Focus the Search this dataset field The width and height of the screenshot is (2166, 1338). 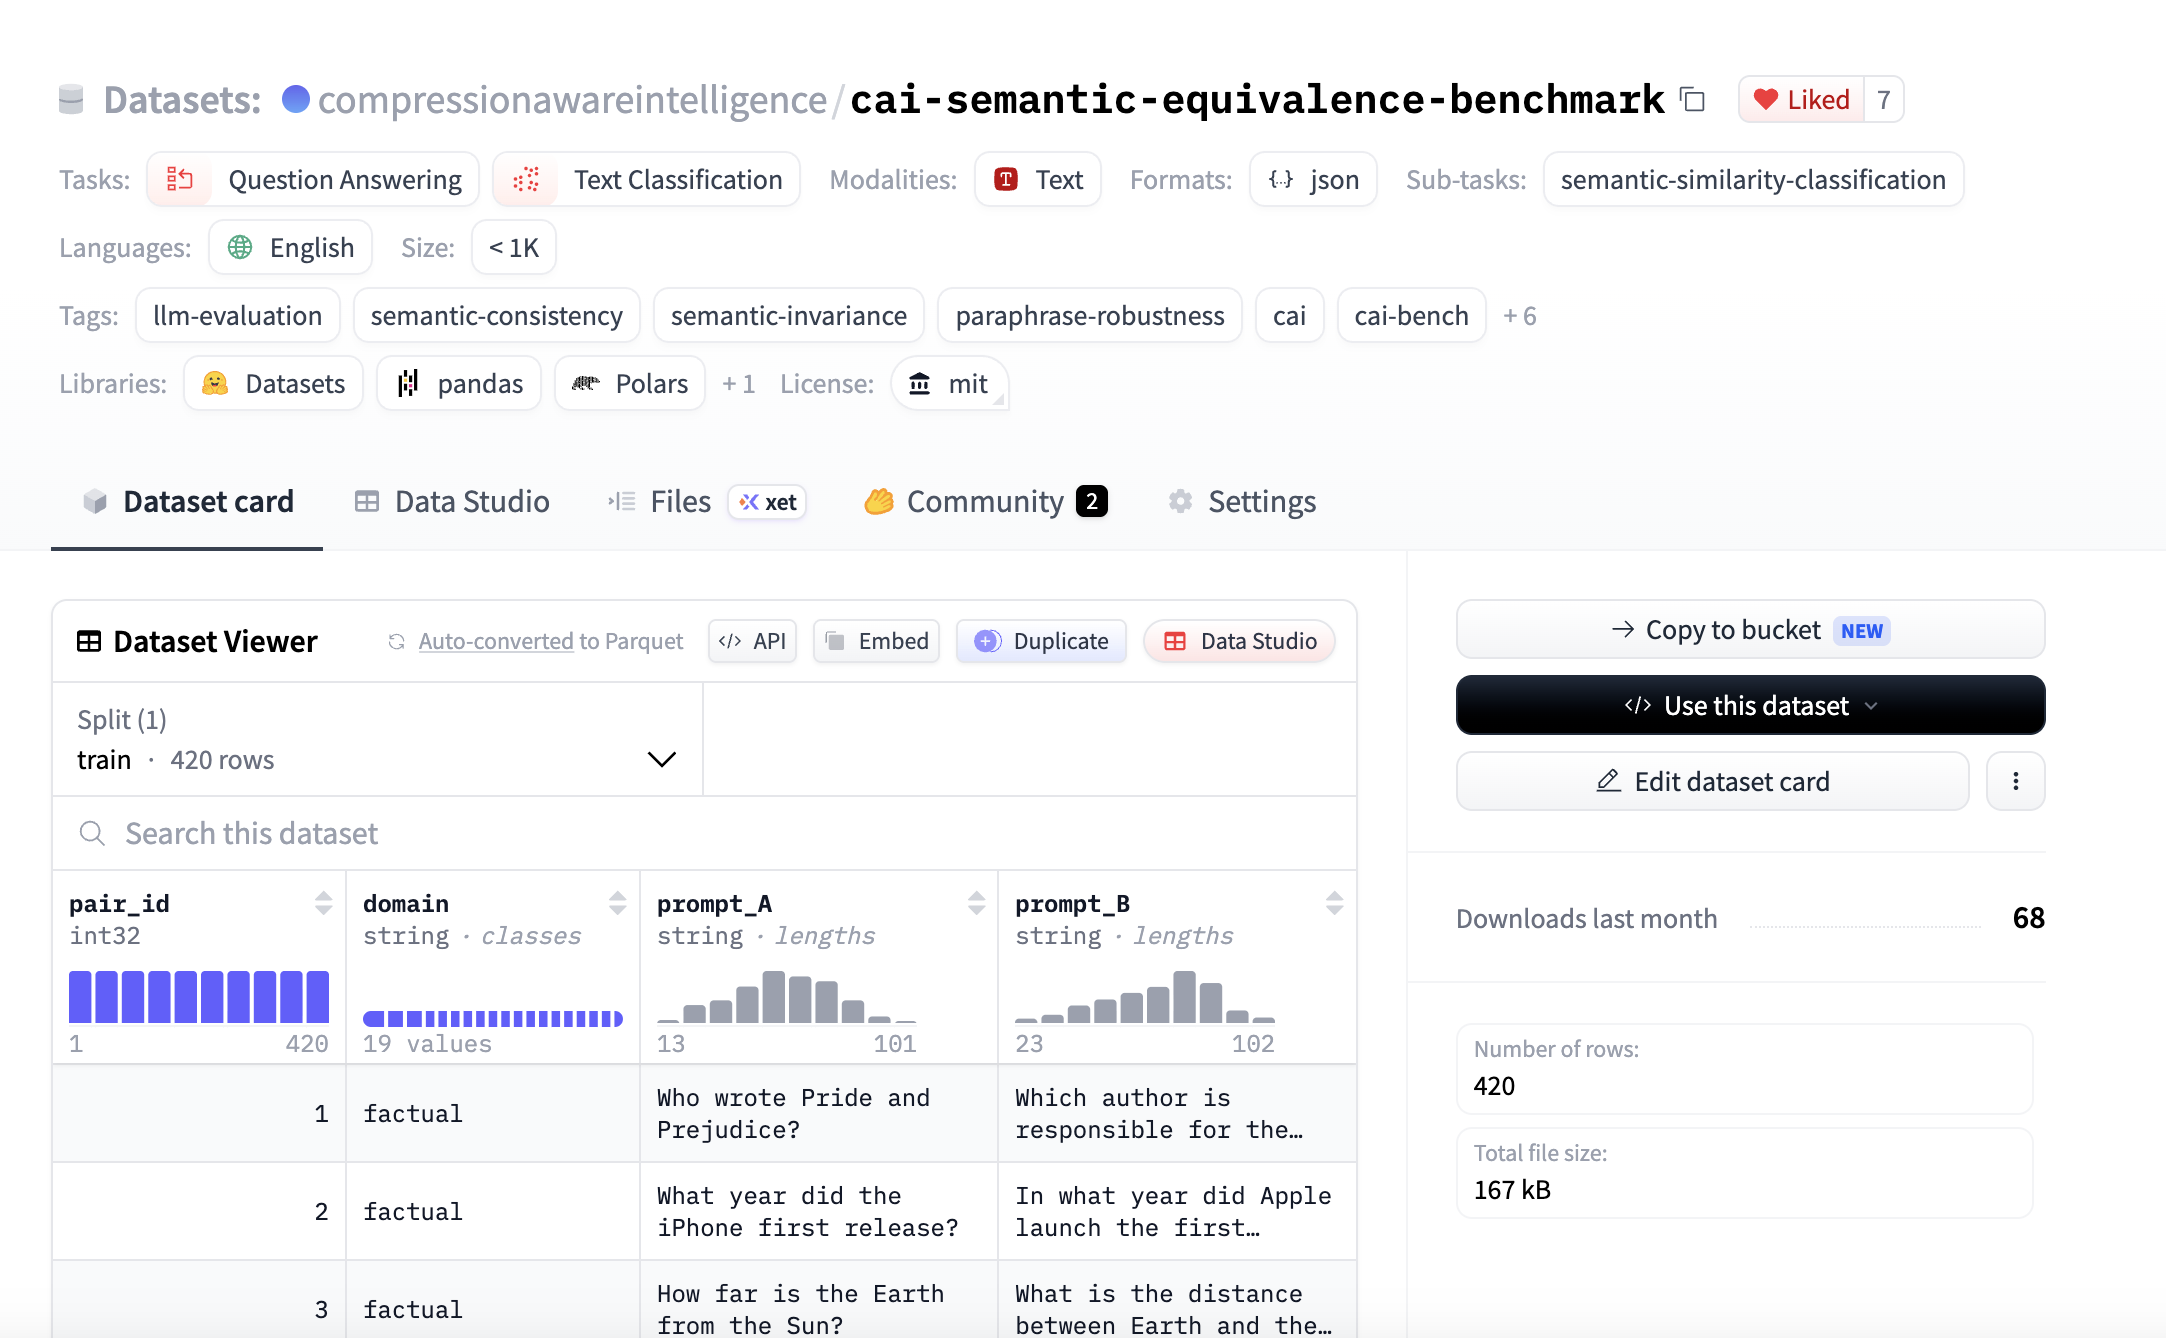click(x=704, y=833)
